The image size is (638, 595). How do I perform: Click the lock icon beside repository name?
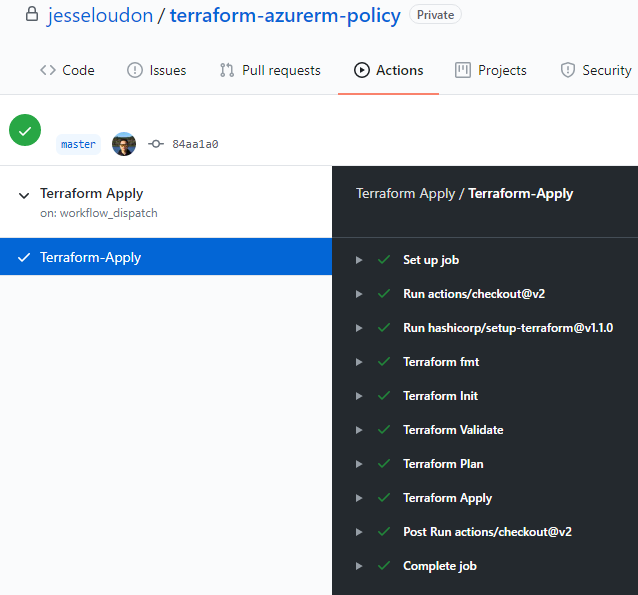click(32, 15)
